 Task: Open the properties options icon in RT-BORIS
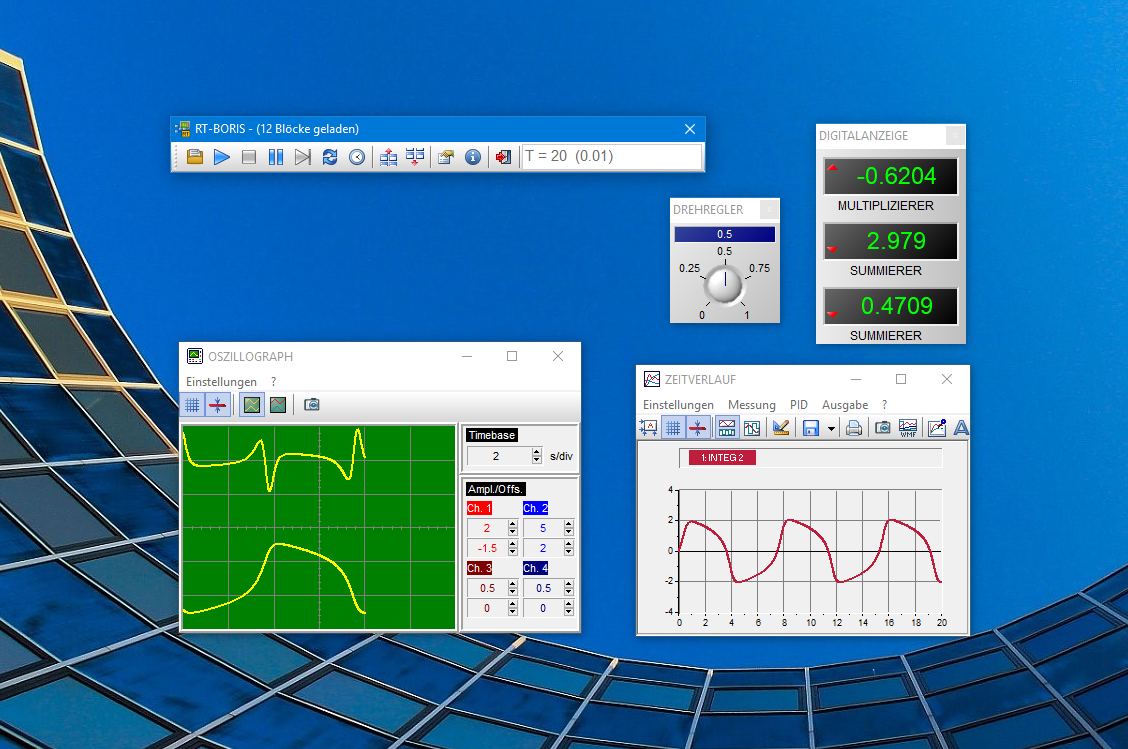click(446, 156)
